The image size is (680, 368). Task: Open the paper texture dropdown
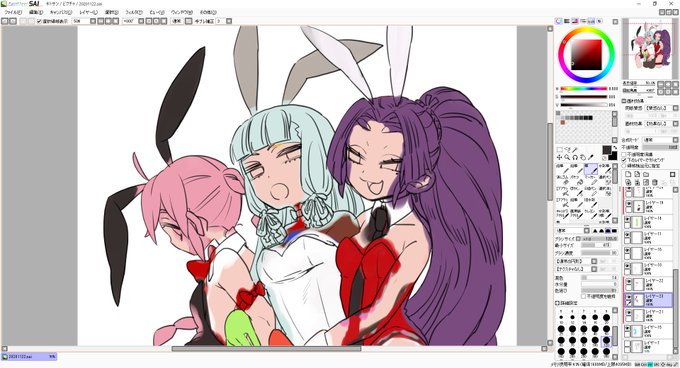pyautogui.click(x=675, y=108)
